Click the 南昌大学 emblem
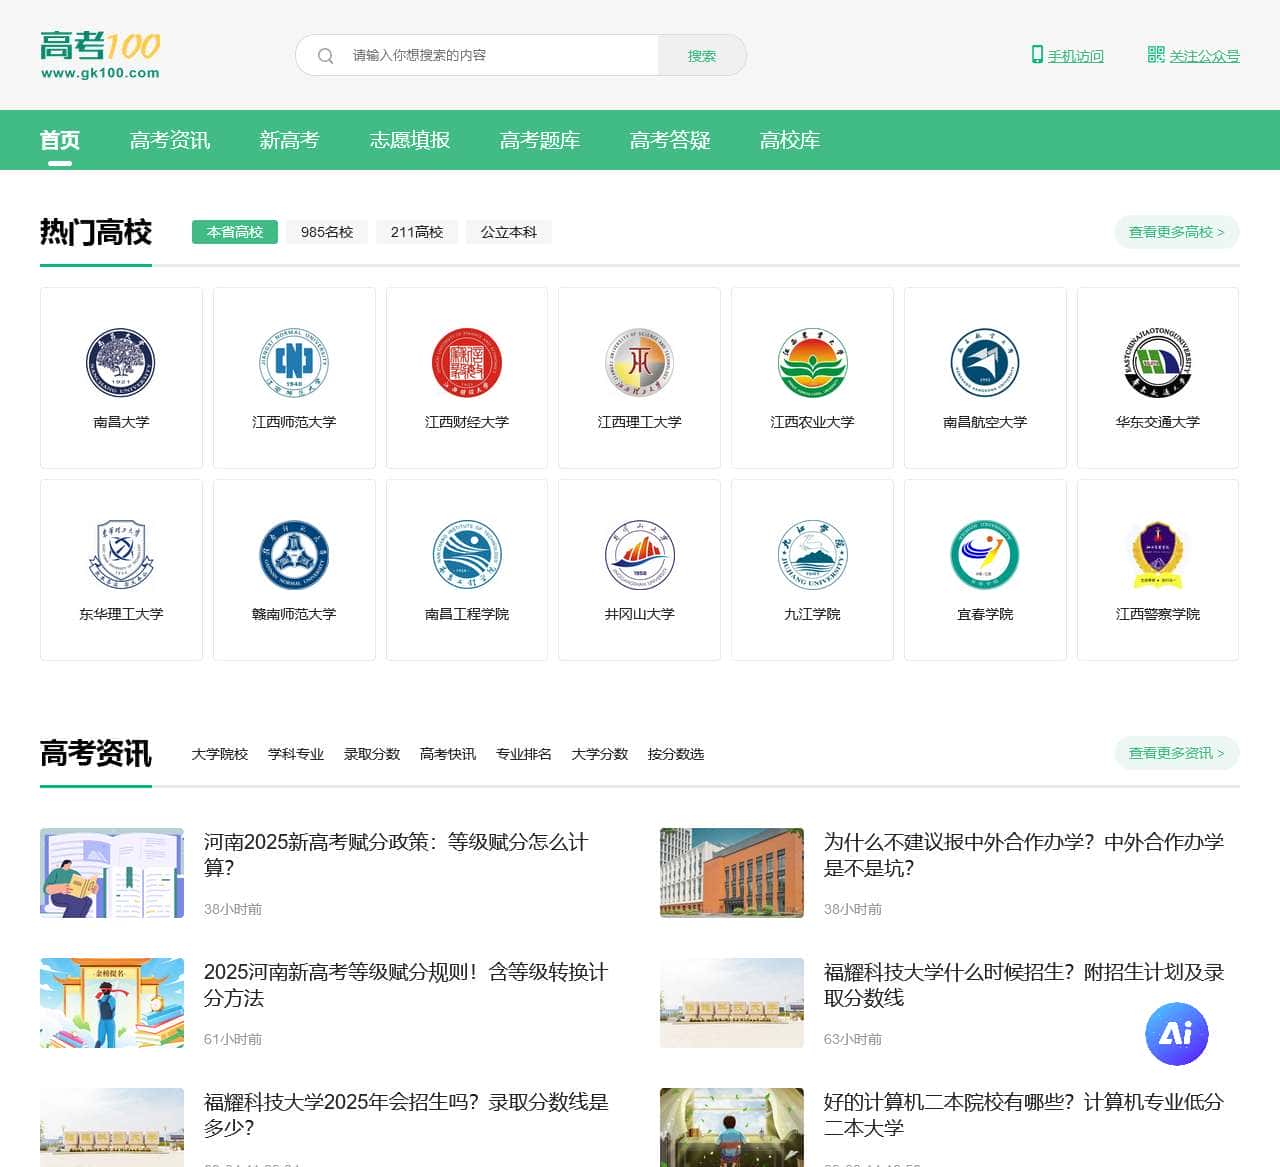1280x1167 pixels. point(121,363)
